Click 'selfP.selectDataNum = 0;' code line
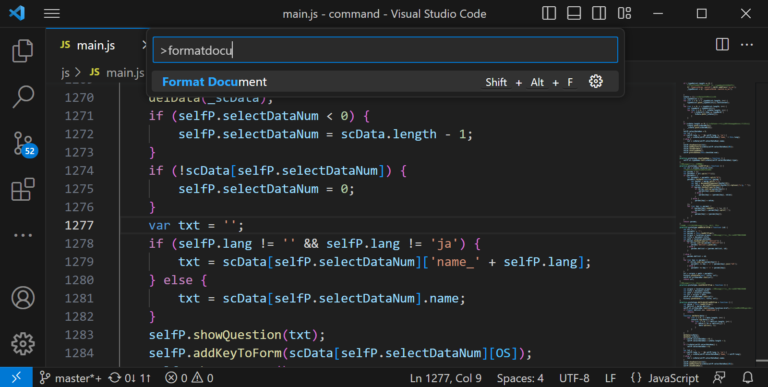 point(266,189)
